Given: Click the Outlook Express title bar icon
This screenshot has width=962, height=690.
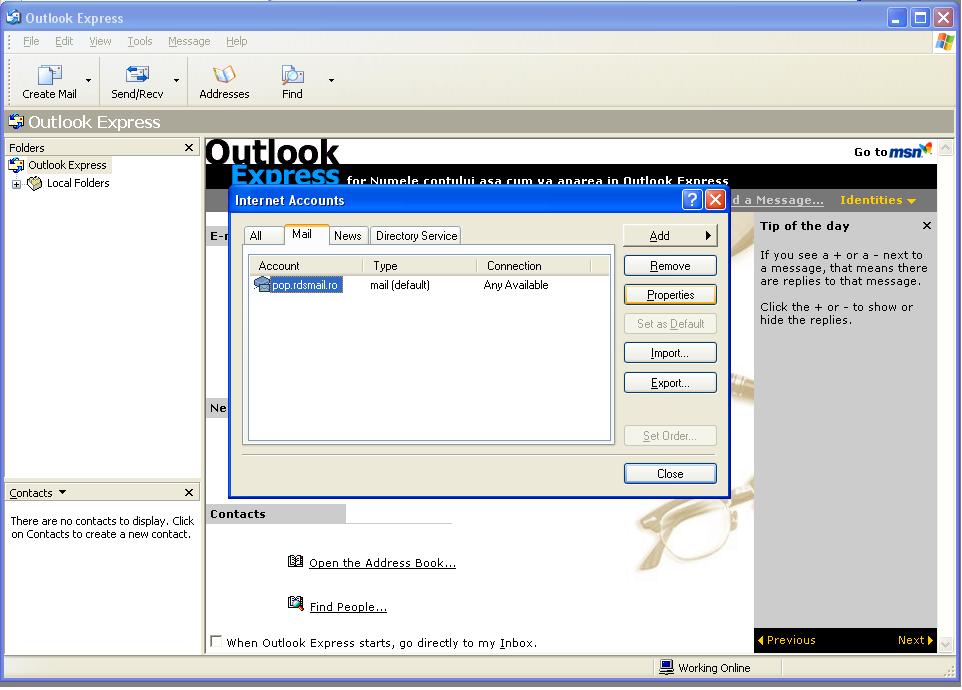Looking at the screenshot, I should tap(13, 17).
